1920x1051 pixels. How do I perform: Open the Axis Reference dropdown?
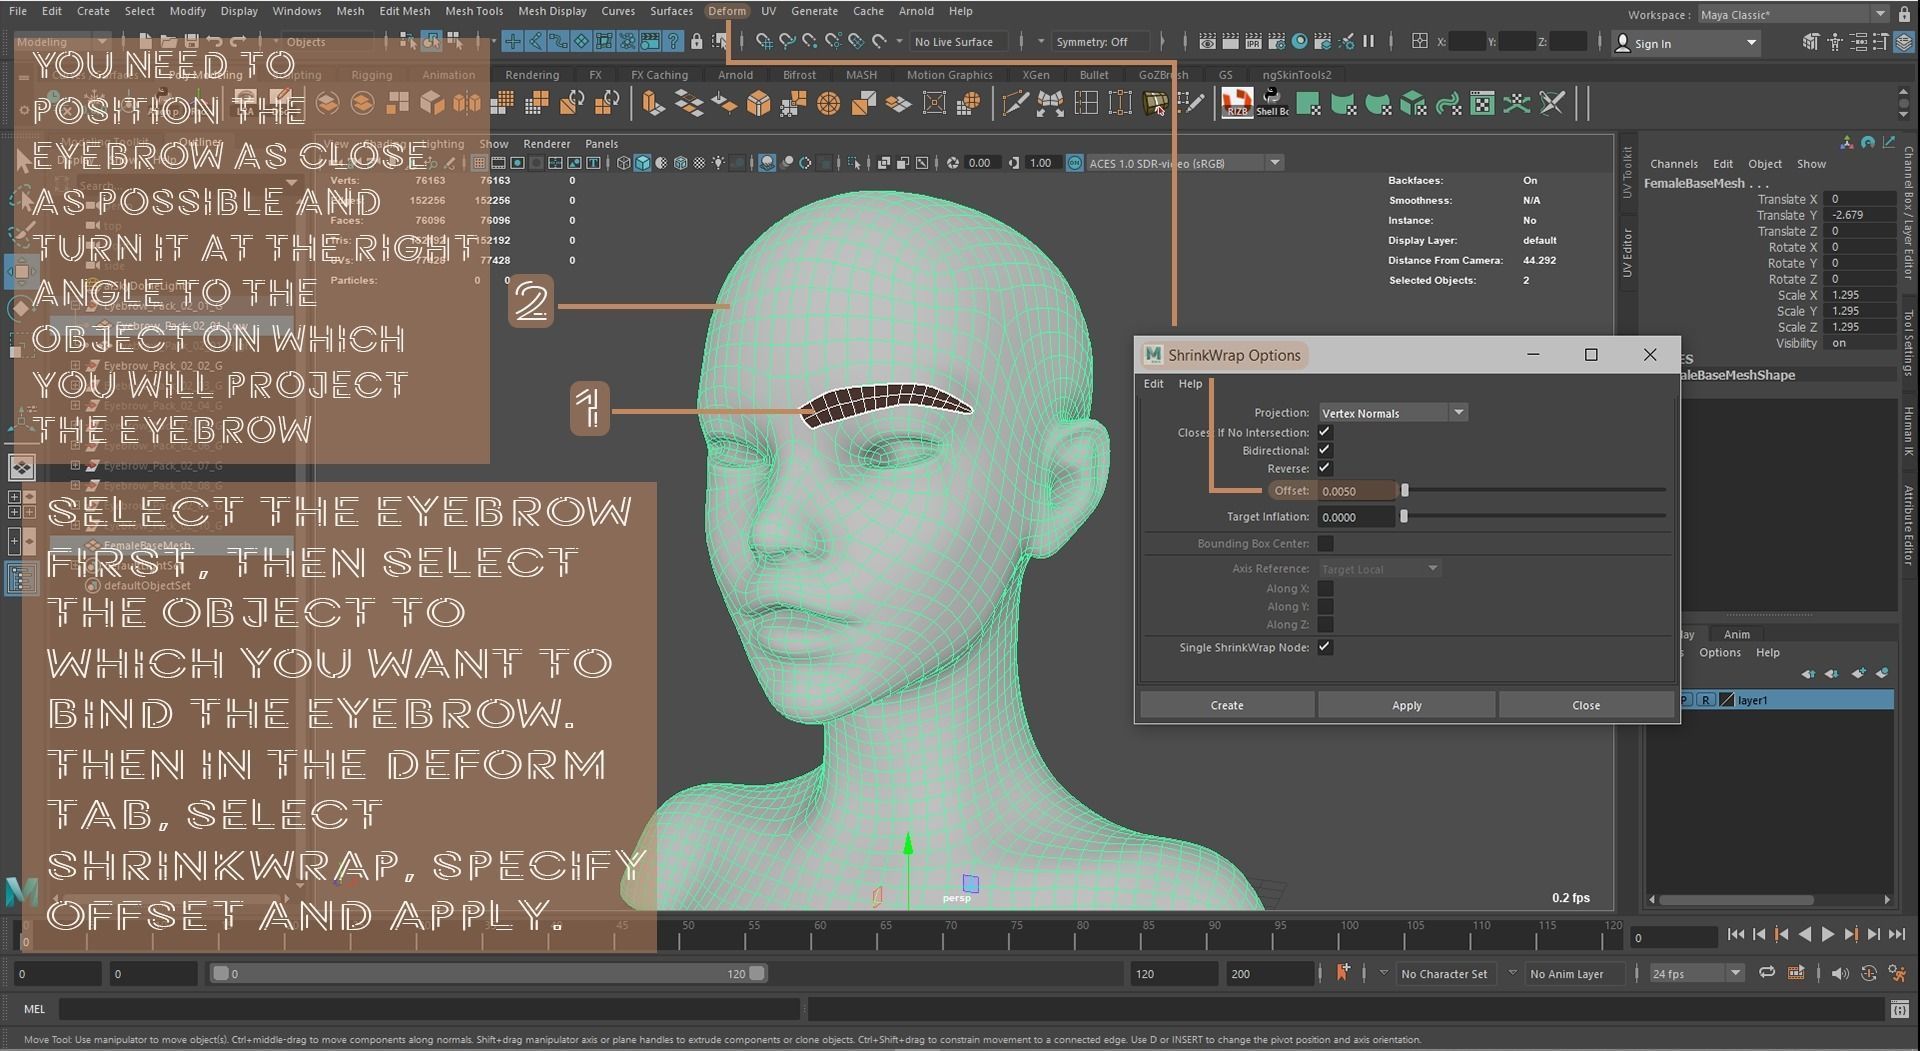[x=1379, y=568]
